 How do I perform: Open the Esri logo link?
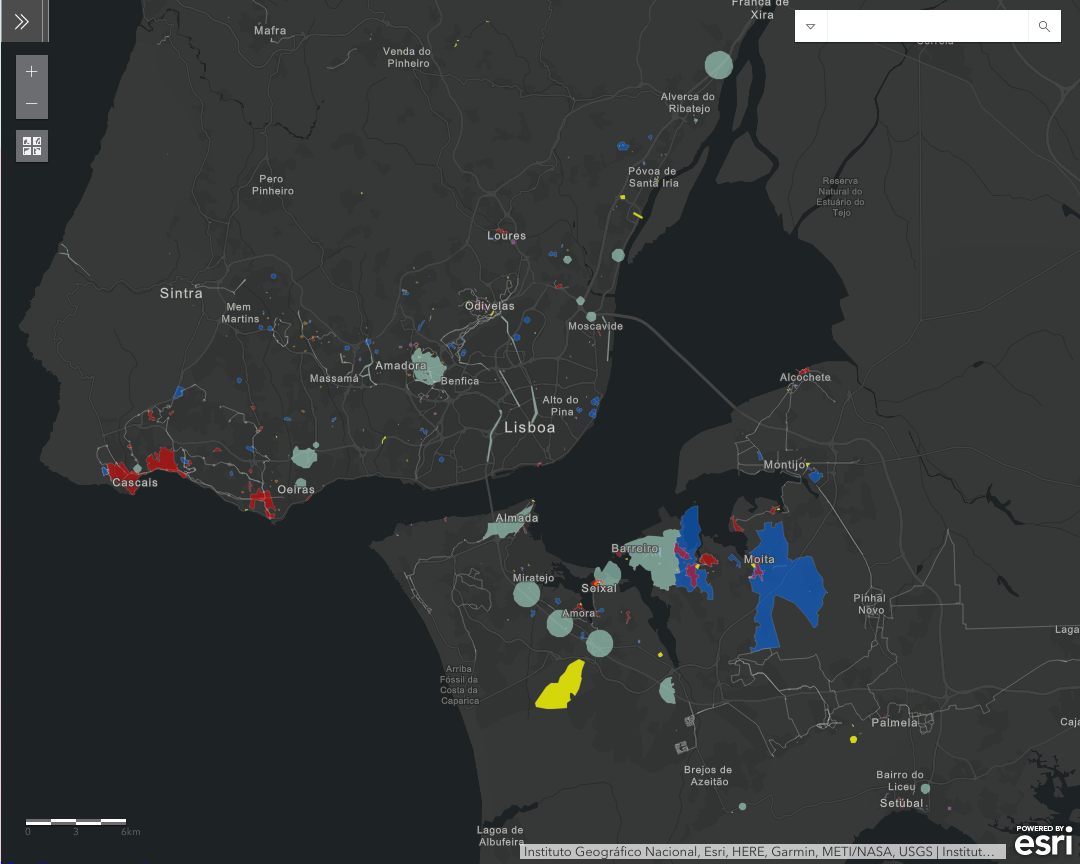(1043, 840)
